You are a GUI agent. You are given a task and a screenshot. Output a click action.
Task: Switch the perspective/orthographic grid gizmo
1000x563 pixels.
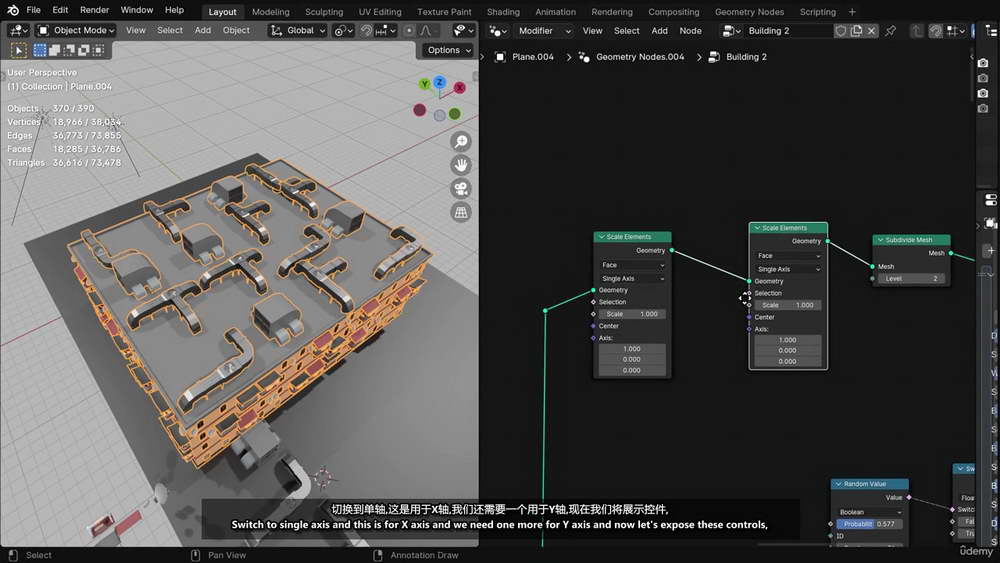coord(461,212)
